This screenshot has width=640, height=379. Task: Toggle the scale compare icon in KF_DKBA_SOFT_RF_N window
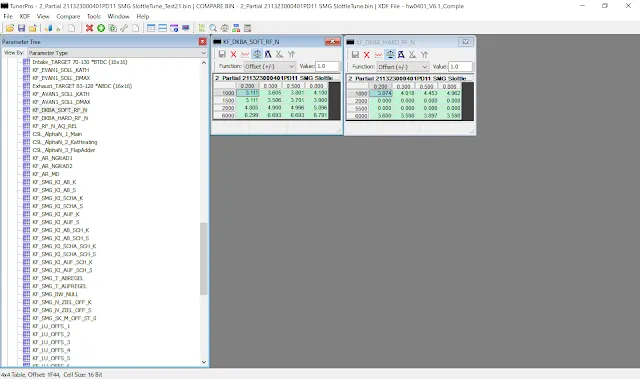tap(257, 54)
